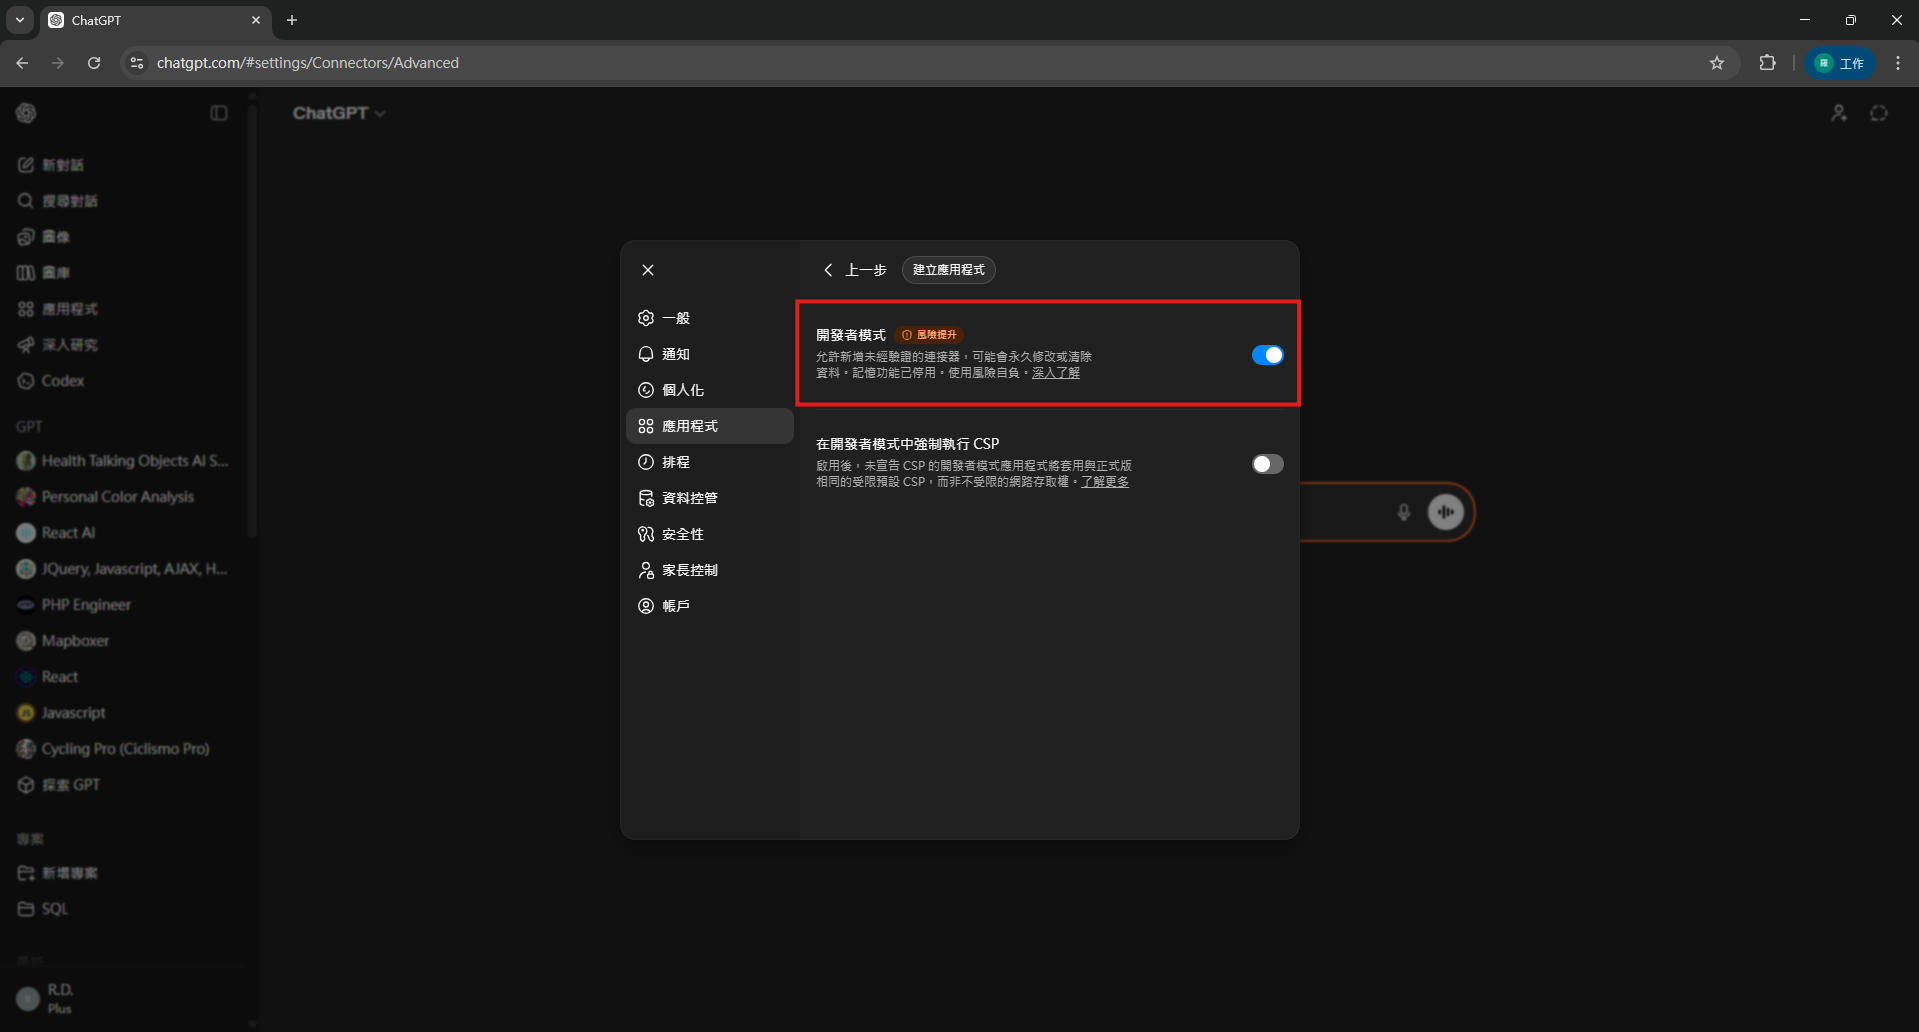Open the 通知 settings tab
Image resolution: width=1919 pixels, height=1032 pixels.
(x=710, y=354)
